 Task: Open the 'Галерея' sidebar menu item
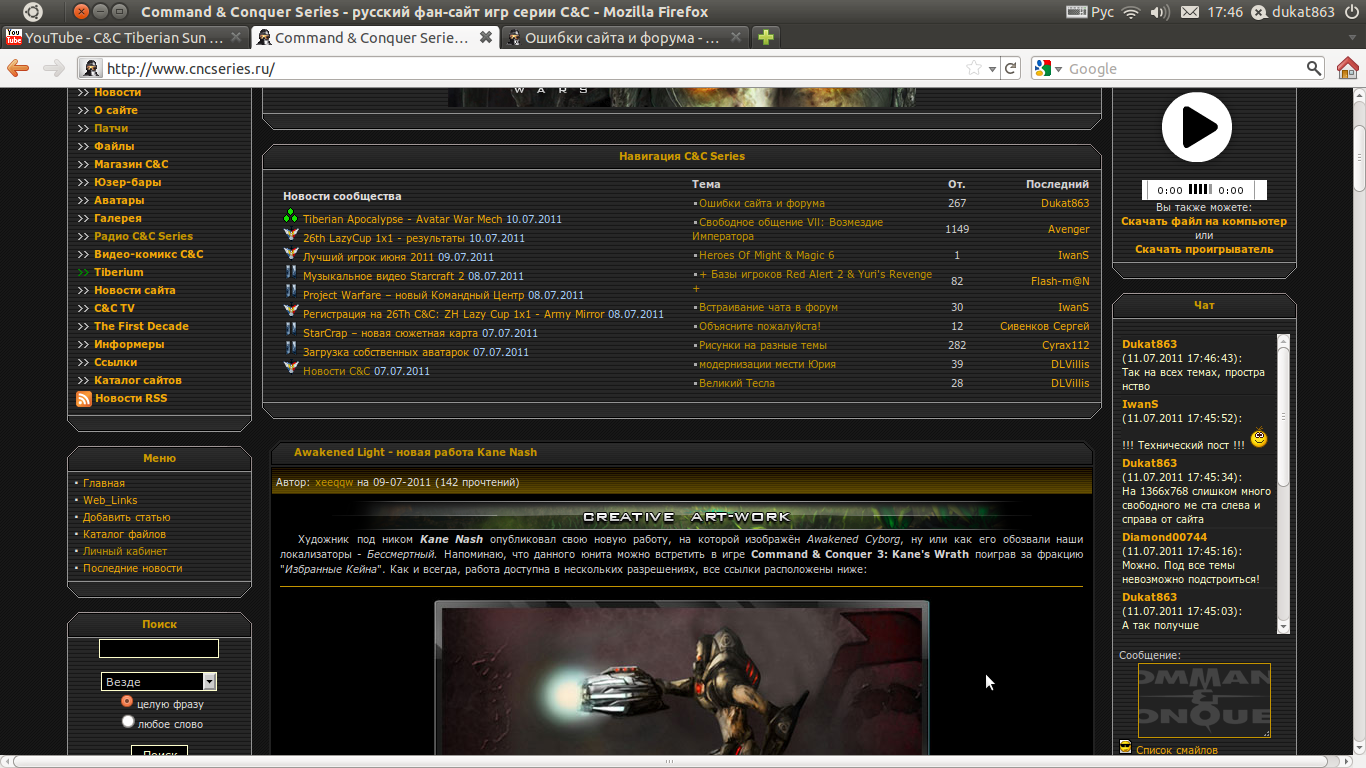[118, 219]
